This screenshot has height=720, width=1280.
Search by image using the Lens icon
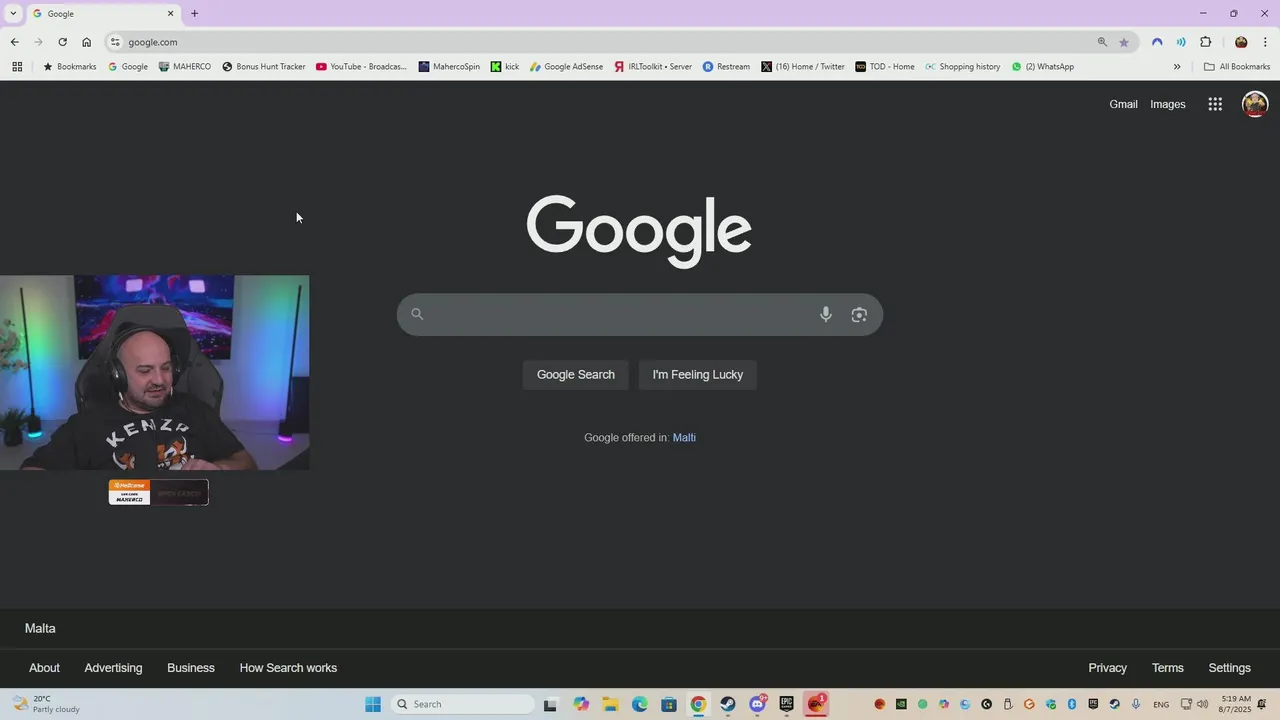point(859,314)
